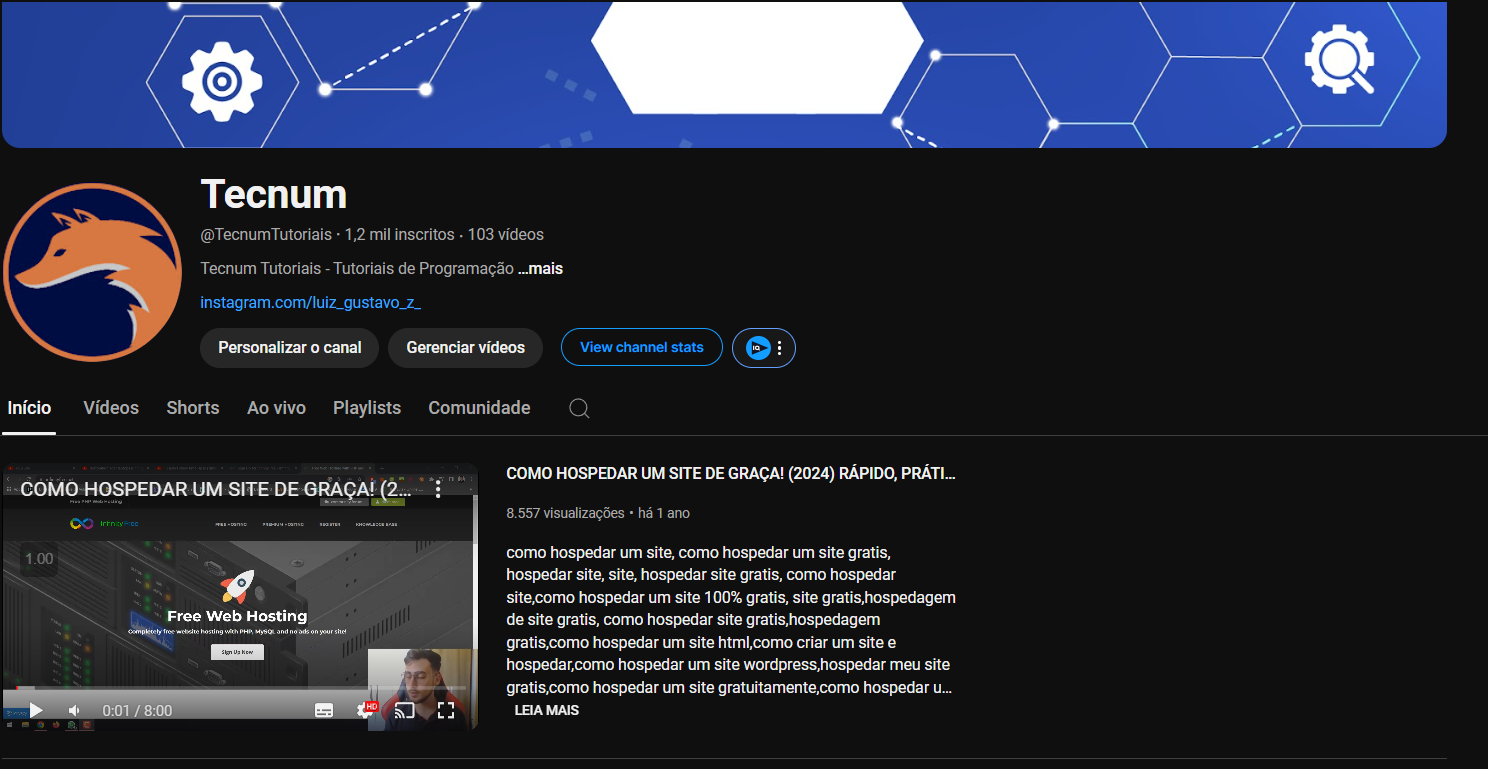Switch to the Shorts tab
Image resolution: width=1488 pixels, height=769 pixels.
193,408
